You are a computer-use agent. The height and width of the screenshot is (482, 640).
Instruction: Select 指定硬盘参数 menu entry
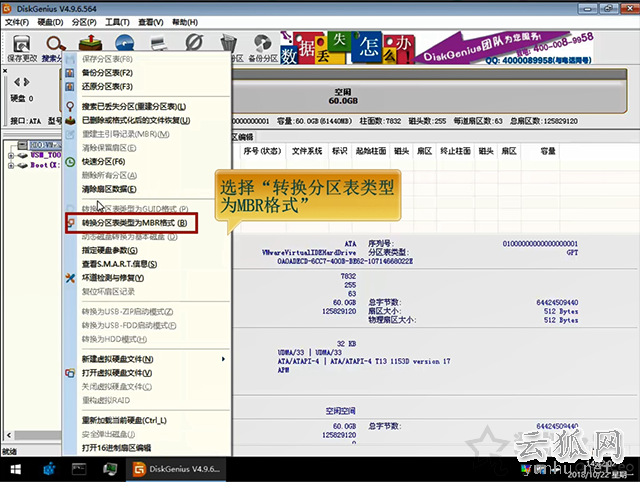point(109,250)
